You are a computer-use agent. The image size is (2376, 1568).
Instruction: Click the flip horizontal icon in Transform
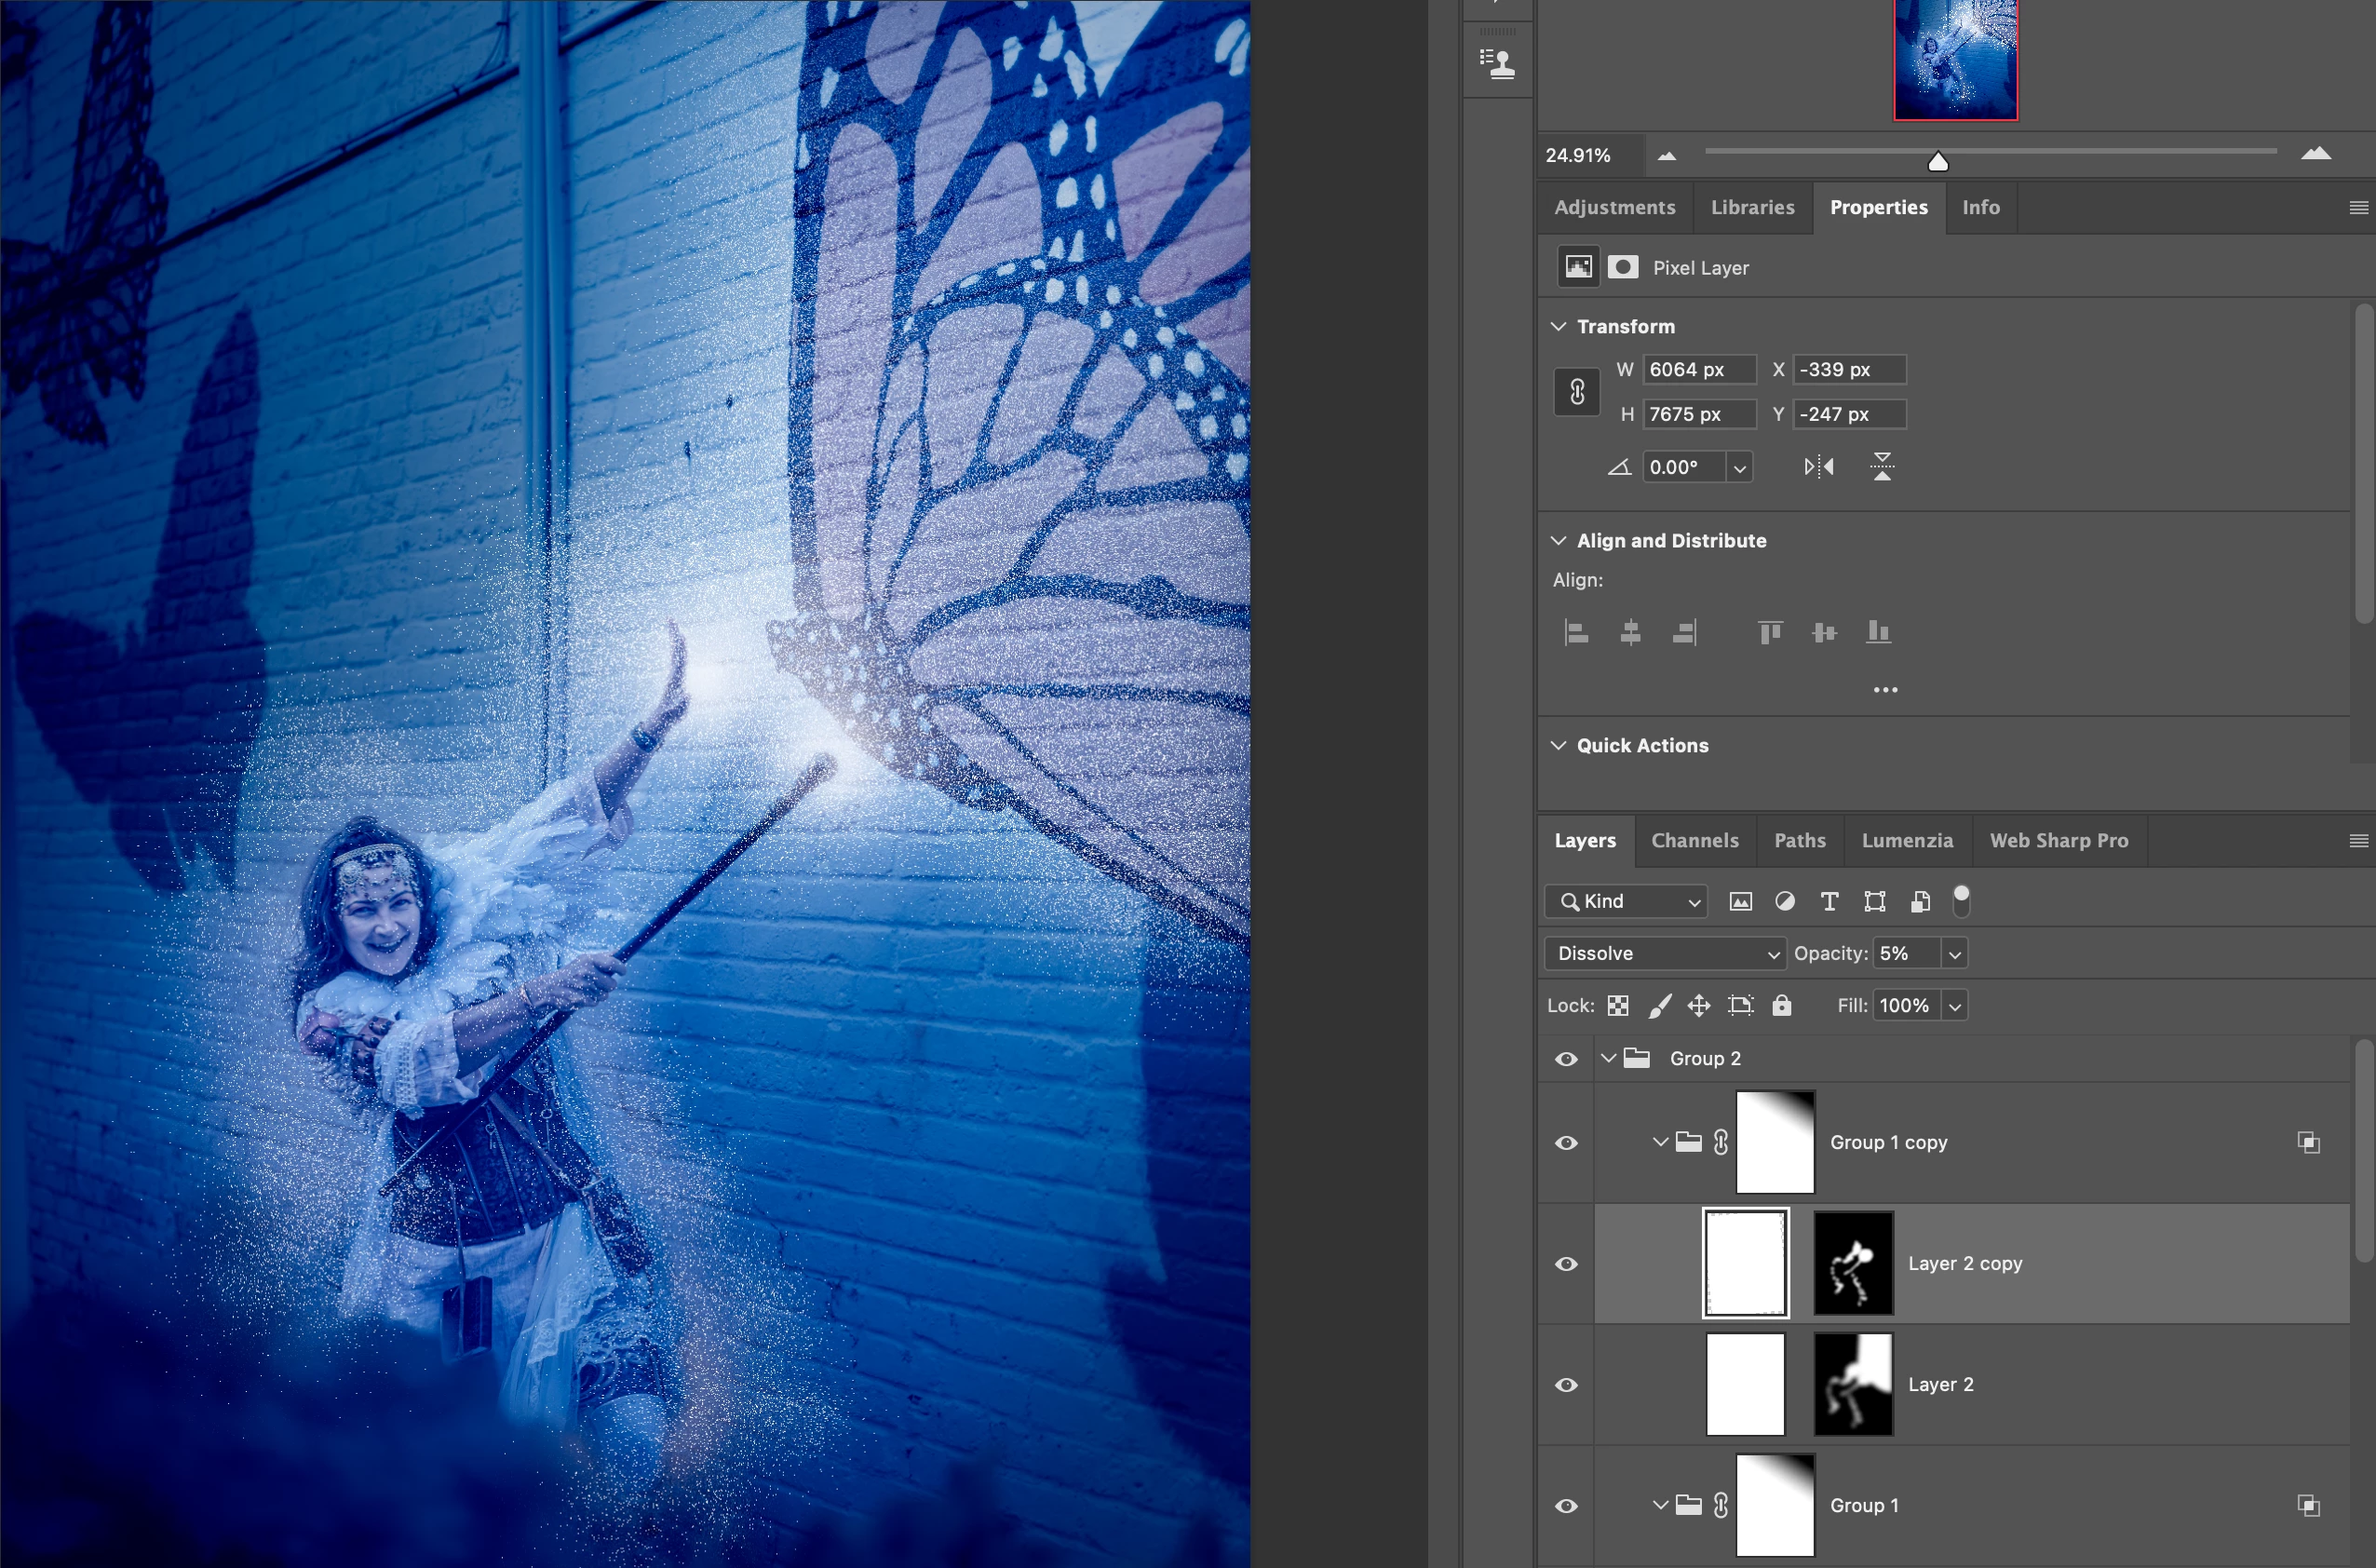click(1818, 467)
